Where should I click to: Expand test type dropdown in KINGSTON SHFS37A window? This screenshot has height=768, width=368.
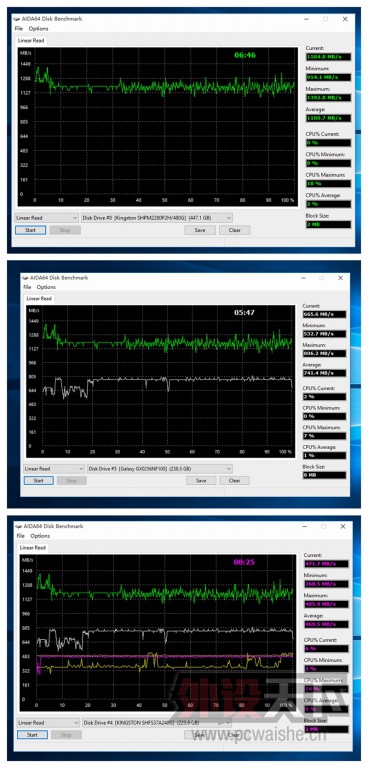[x=48, y=722]
